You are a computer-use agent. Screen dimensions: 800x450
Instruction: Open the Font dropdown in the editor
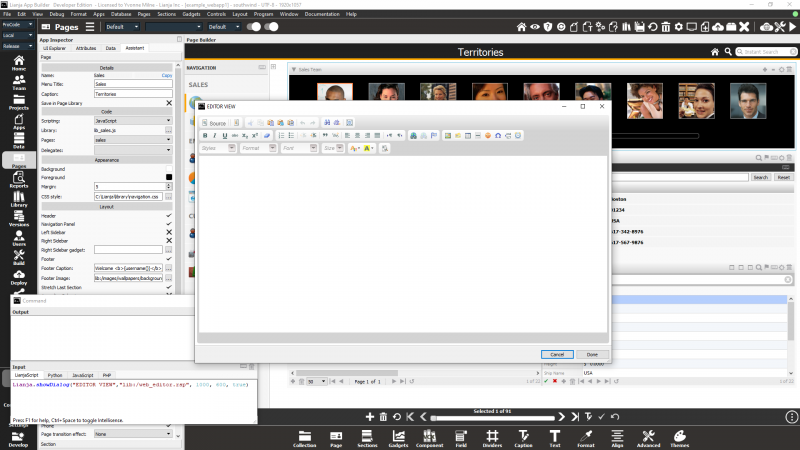tap(299, 148)
